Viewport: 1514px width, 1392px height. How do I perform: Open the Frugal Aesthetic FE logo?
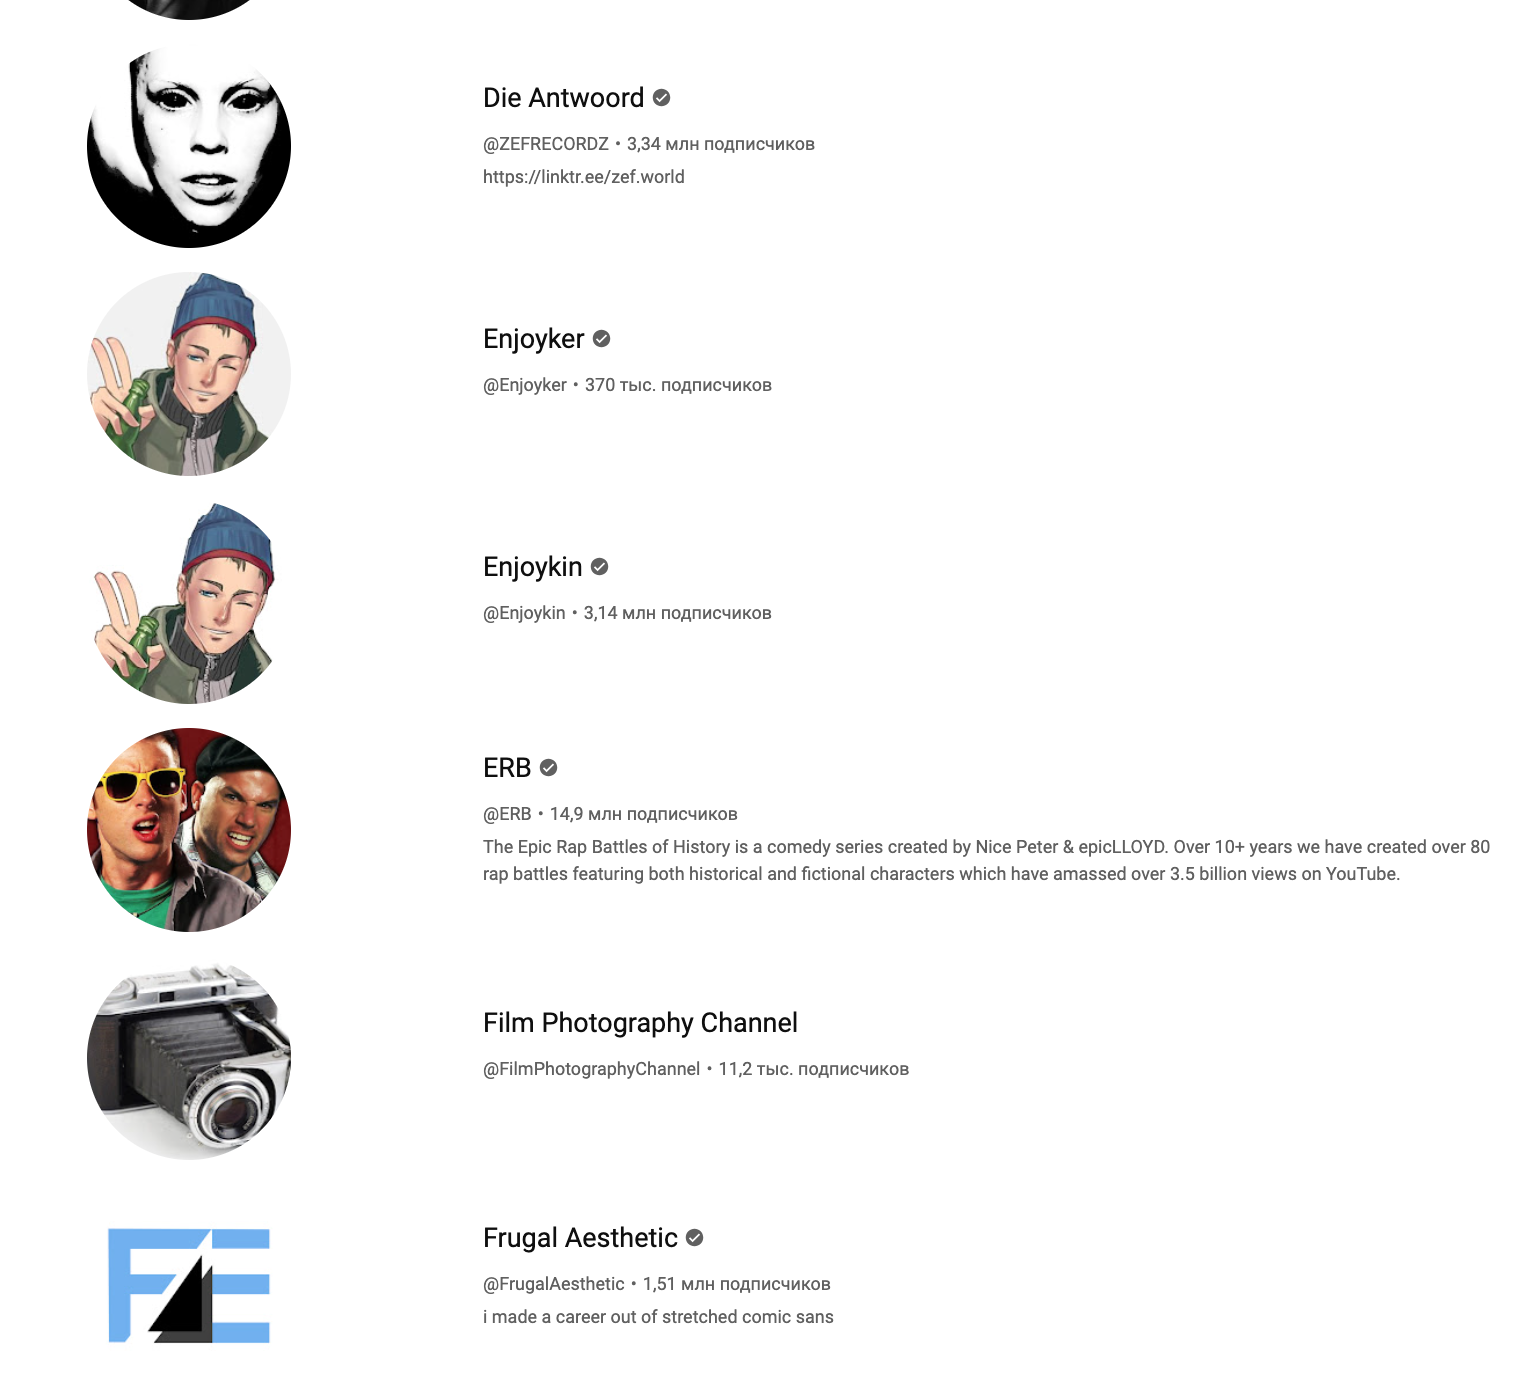tap(189, 1286)
